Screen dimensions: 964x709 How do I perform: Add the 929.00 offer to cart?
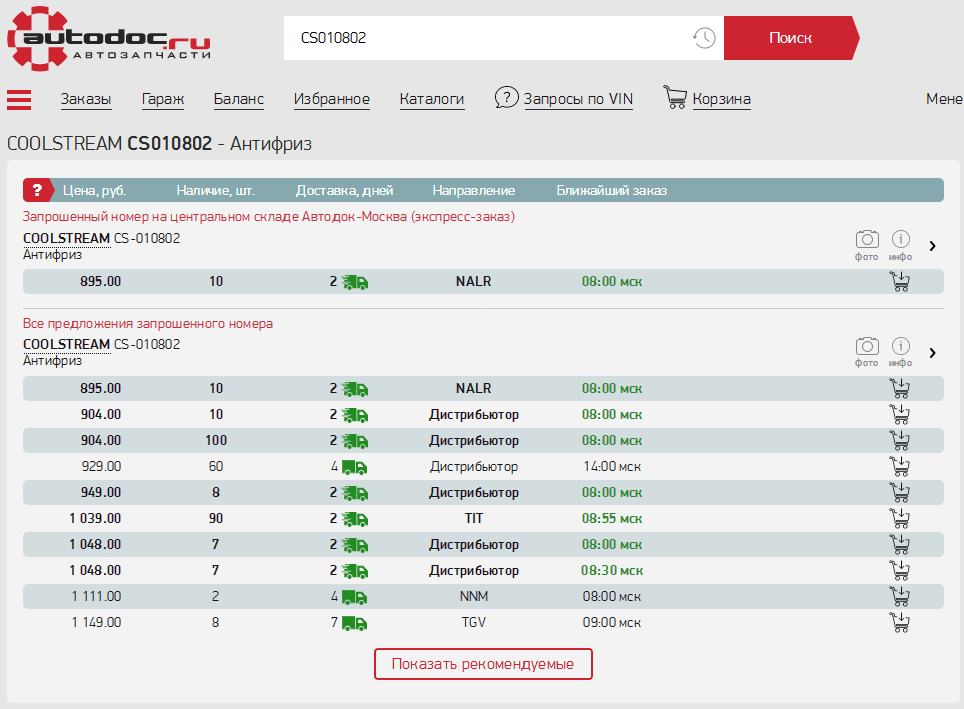click(899, 467)
